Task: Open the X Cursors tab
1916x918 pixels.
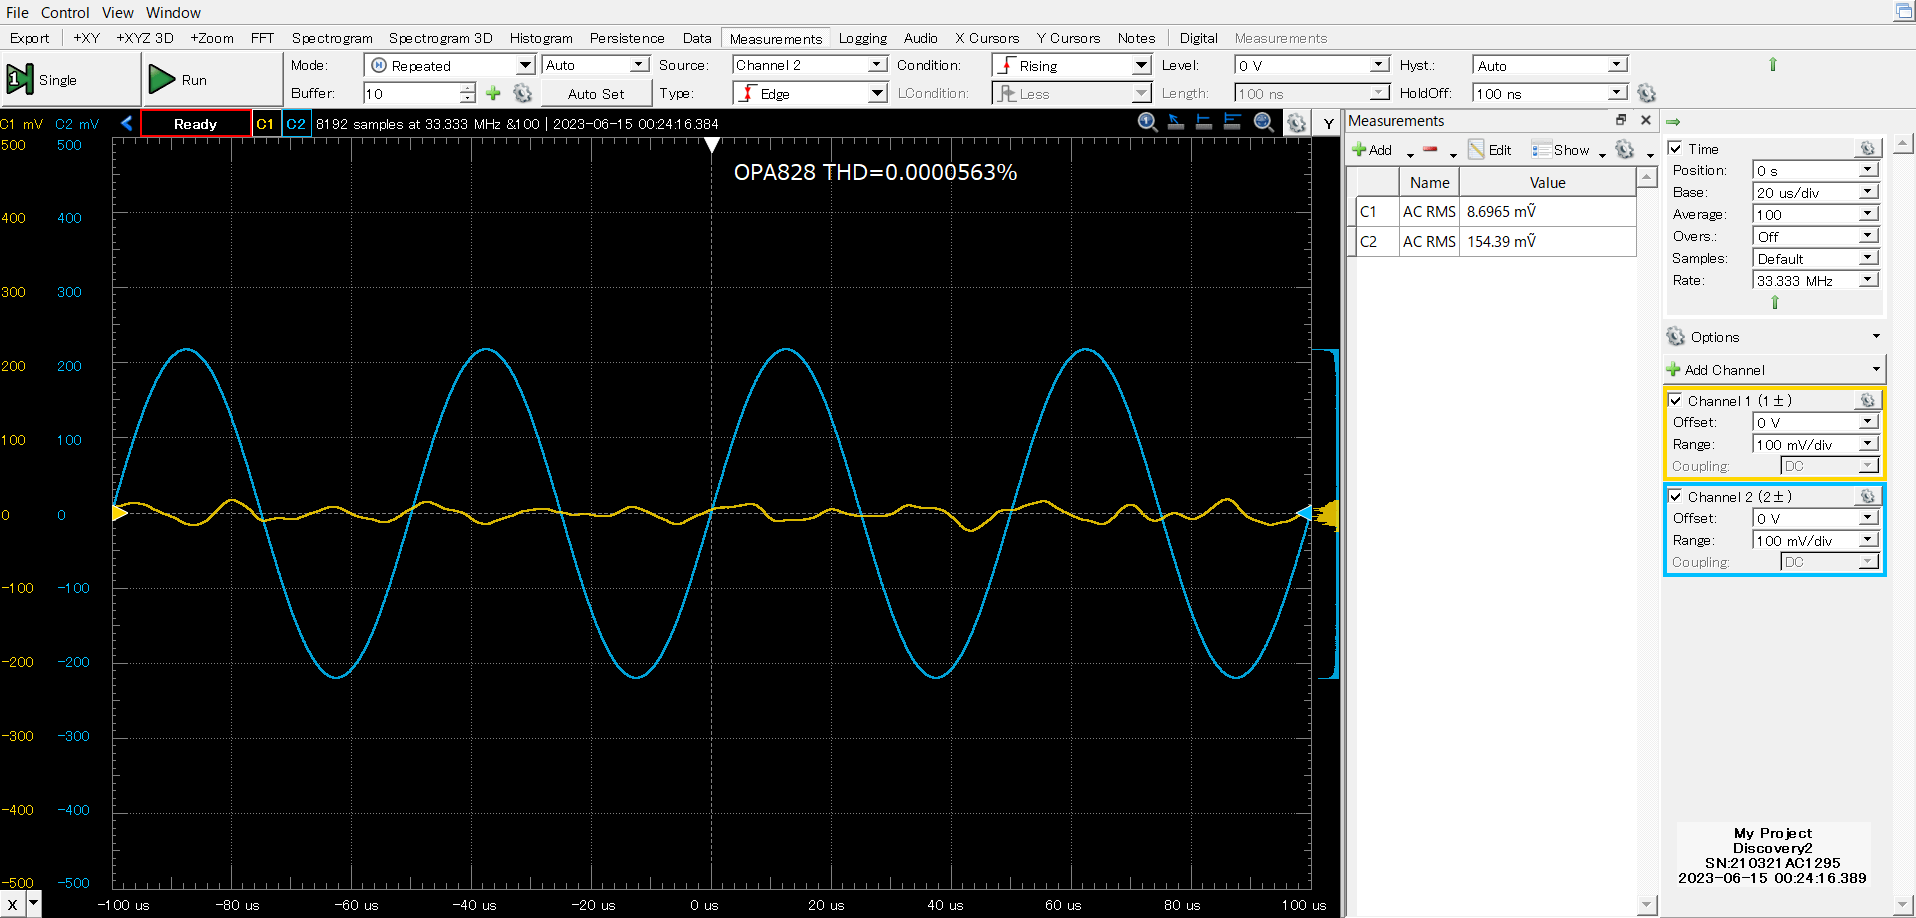Action: [x=987, y=38]
